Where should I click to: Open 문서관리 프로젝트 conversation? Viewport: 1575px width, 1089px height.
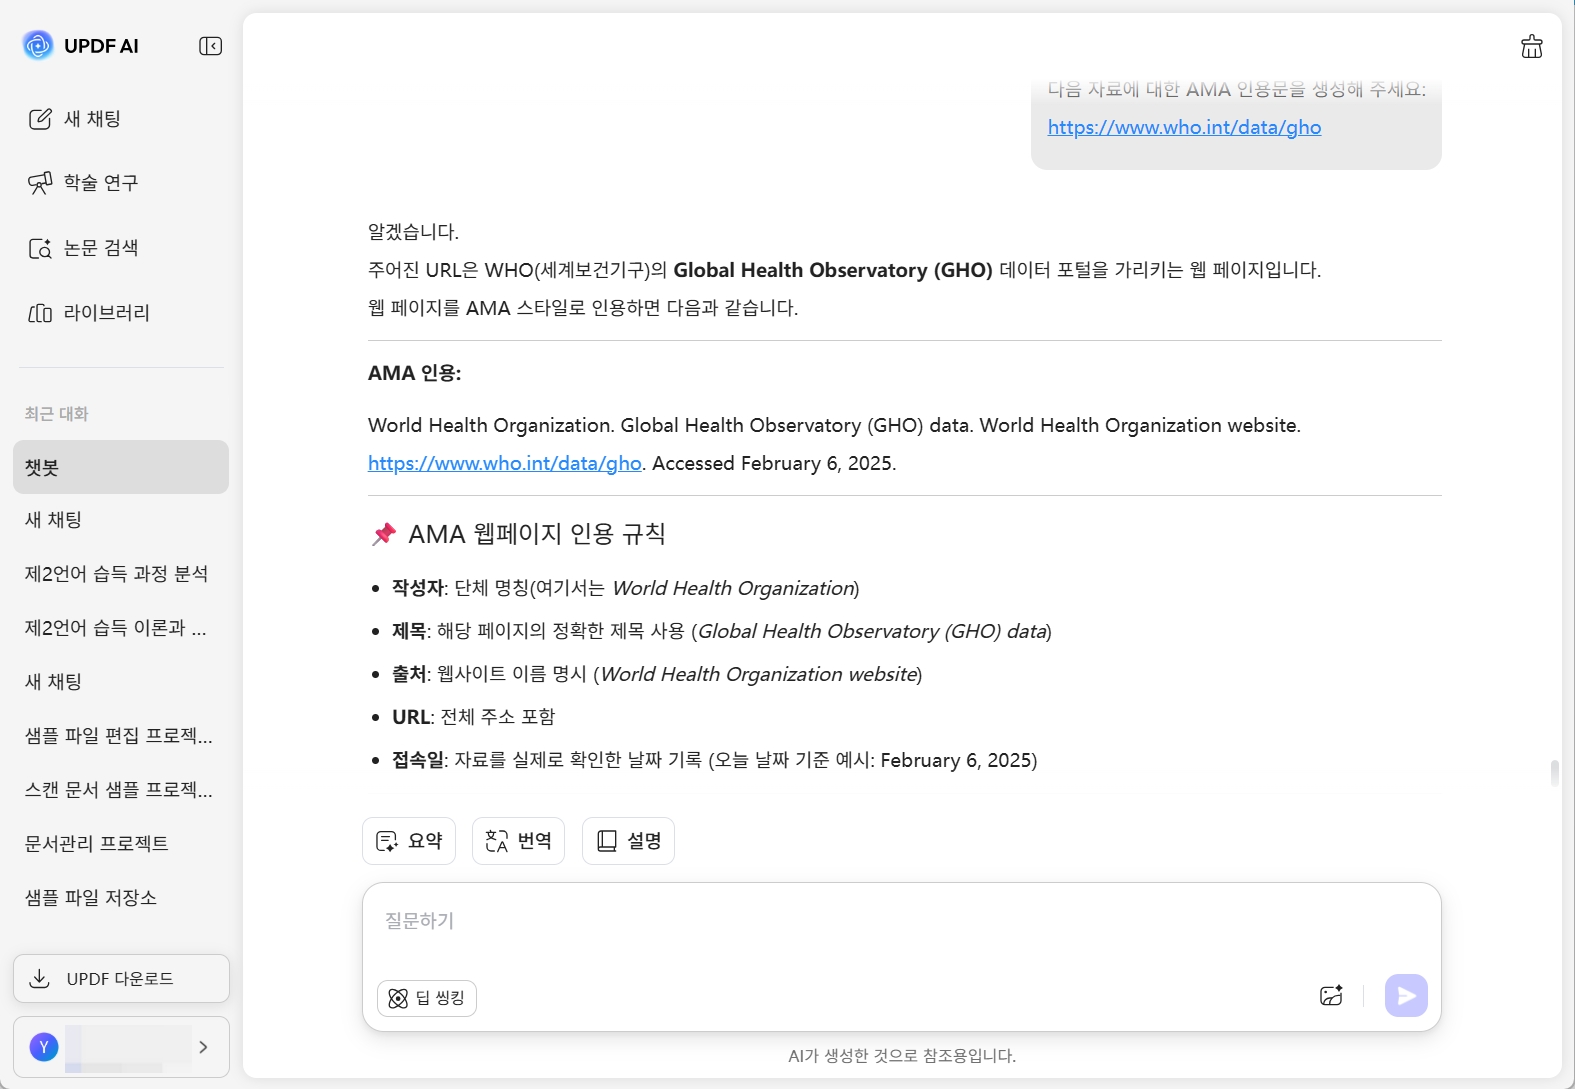click(97, 844)
